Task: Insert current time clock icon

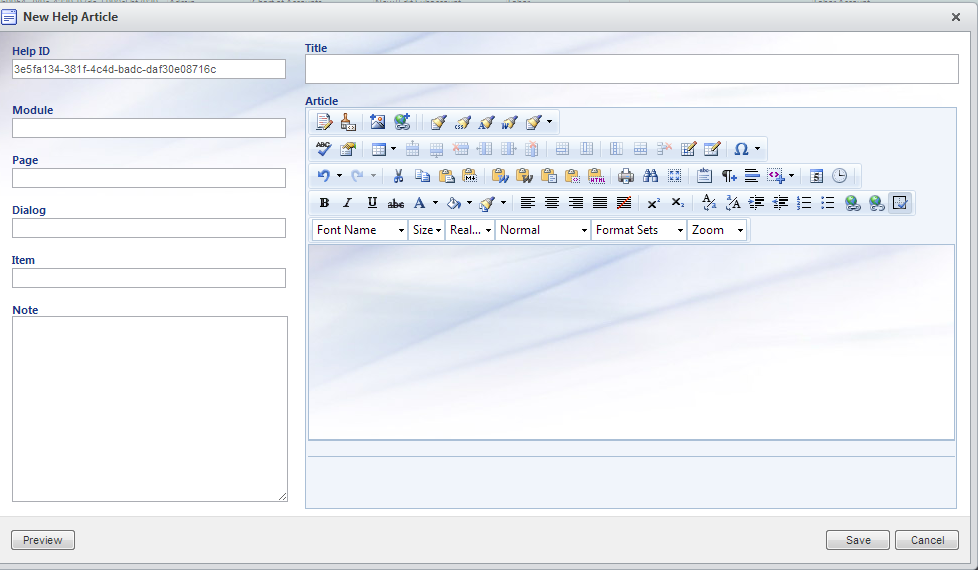Action: tap(840, 176)
